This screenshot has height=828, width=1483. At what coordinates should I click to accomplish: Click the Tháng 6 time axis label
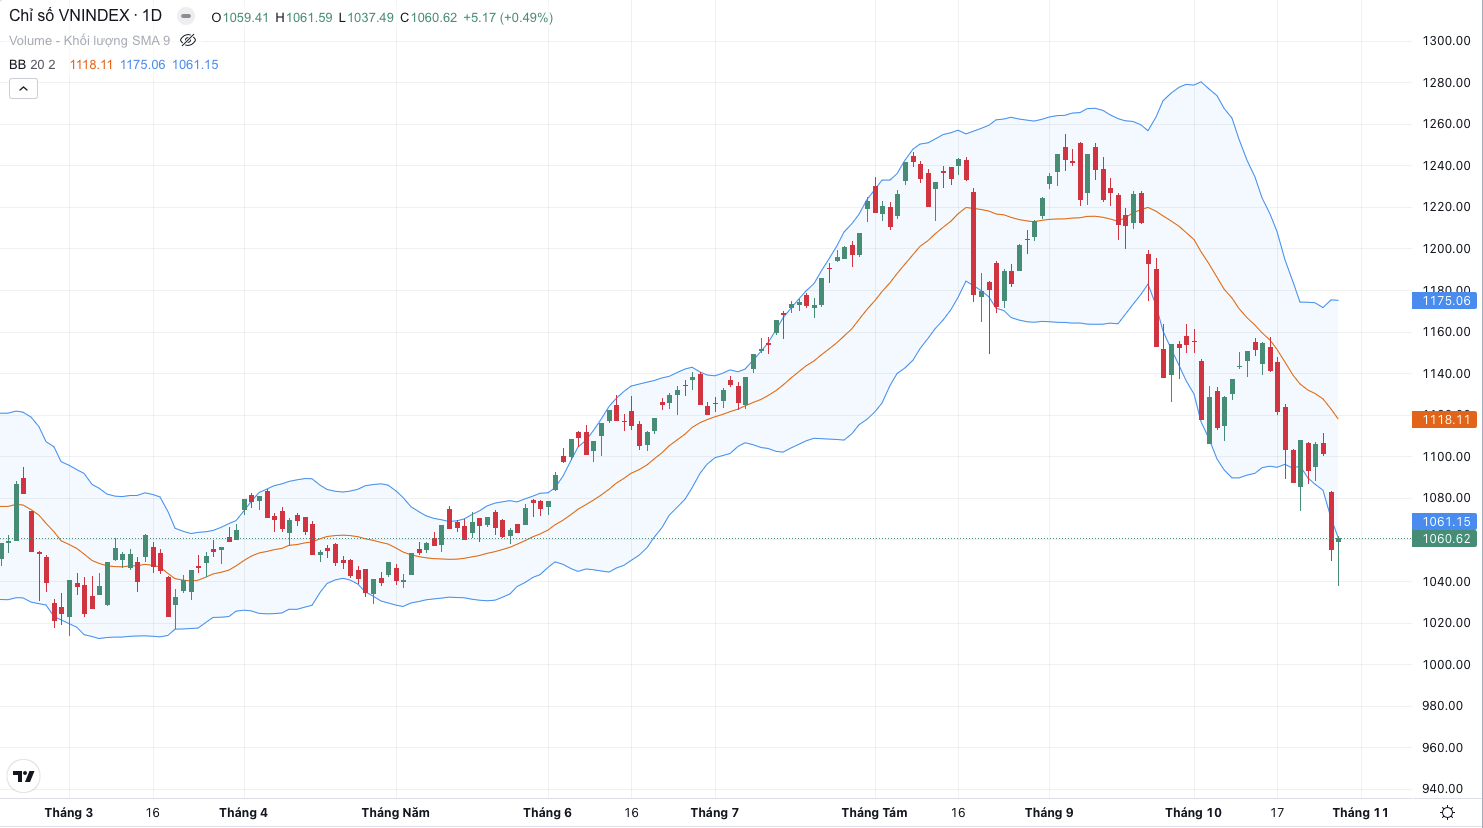point(548,813)
